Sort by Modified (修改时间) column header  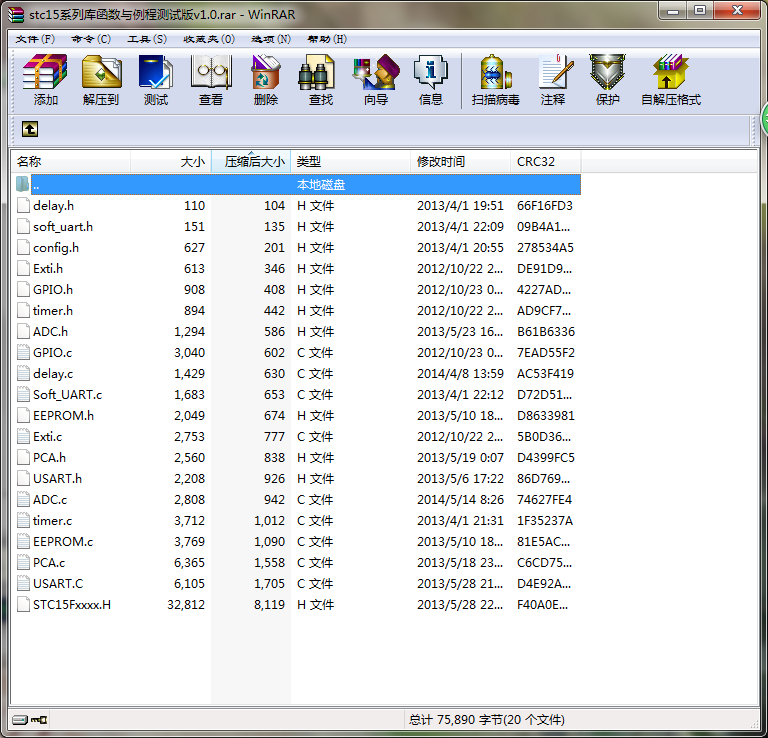pyautogui.click(x=460, y=162)
